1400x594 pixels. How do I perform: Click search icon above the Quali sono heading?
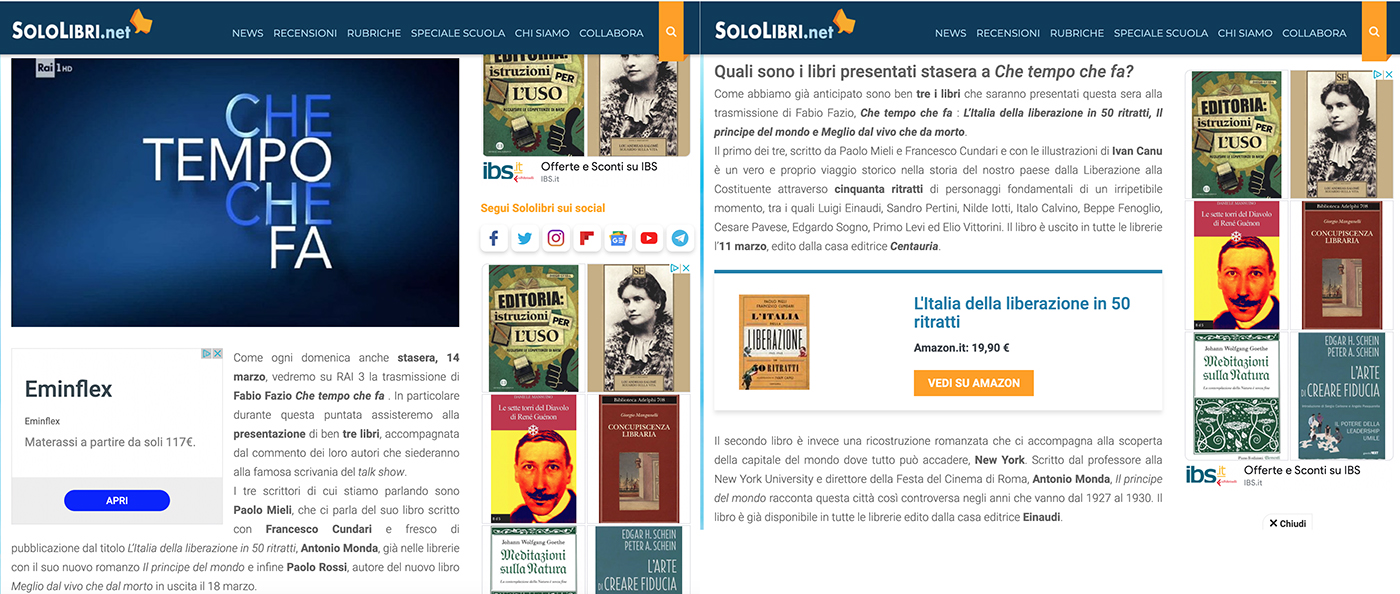1374,31
